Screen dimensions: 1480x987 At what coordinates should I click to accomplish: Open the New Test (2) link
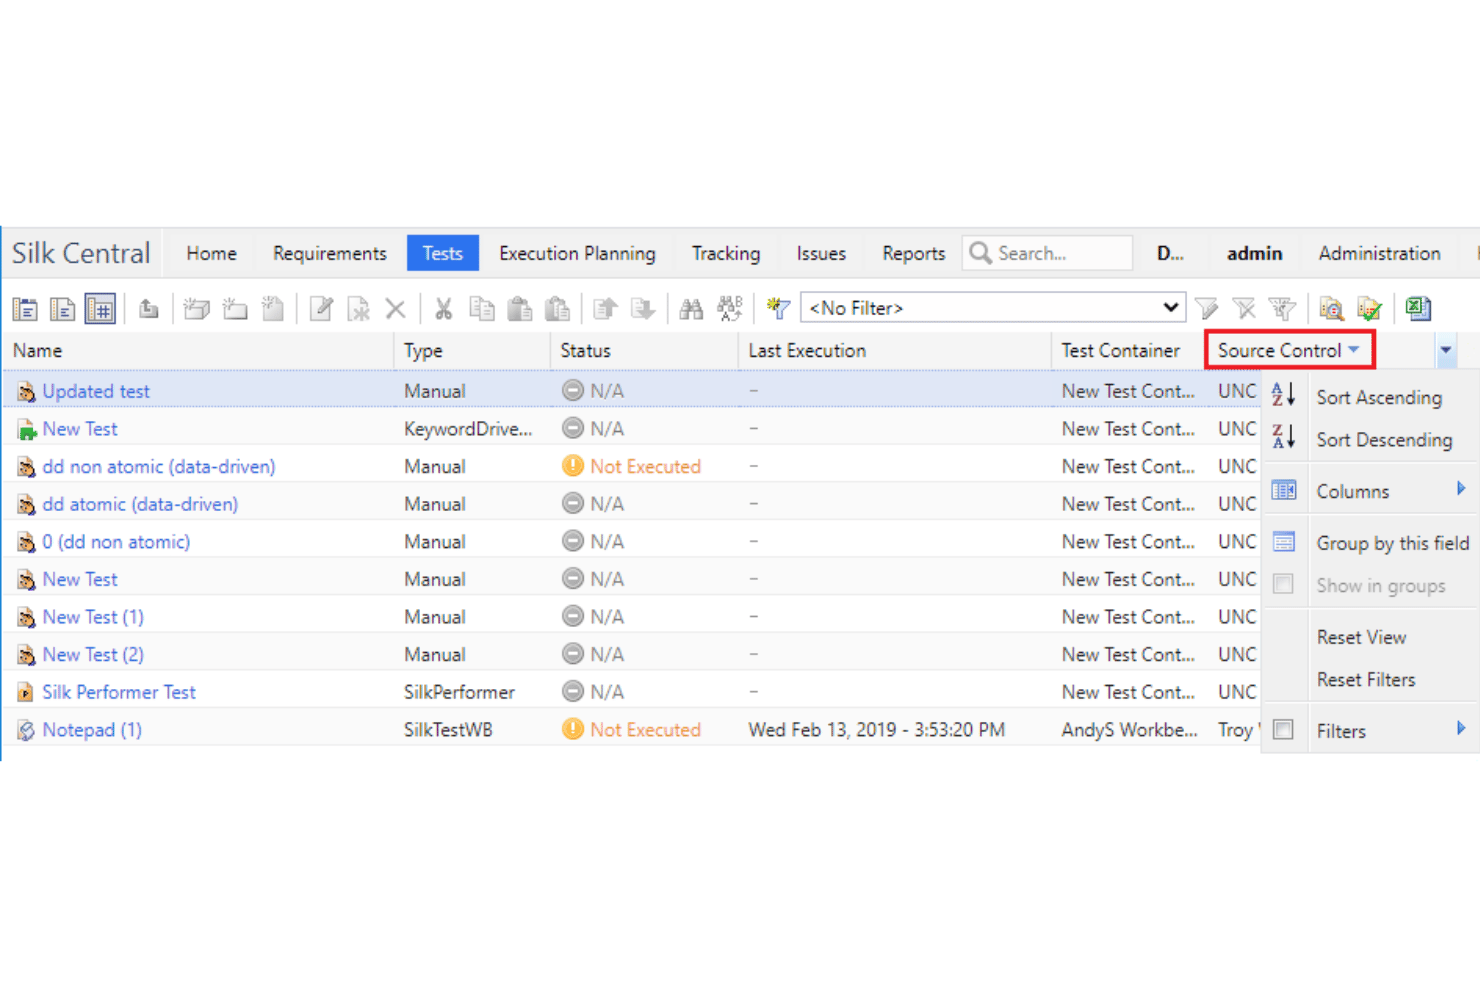(x=93, y=655)
